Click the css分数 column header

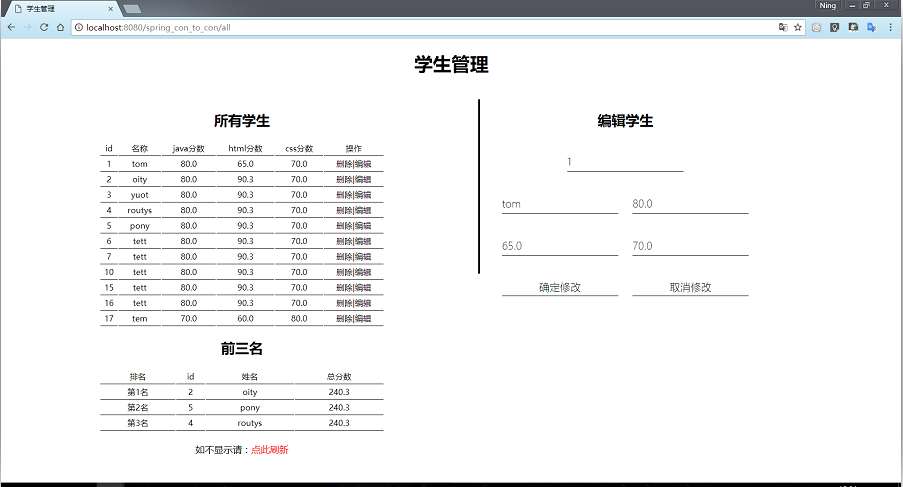(299, 149)
